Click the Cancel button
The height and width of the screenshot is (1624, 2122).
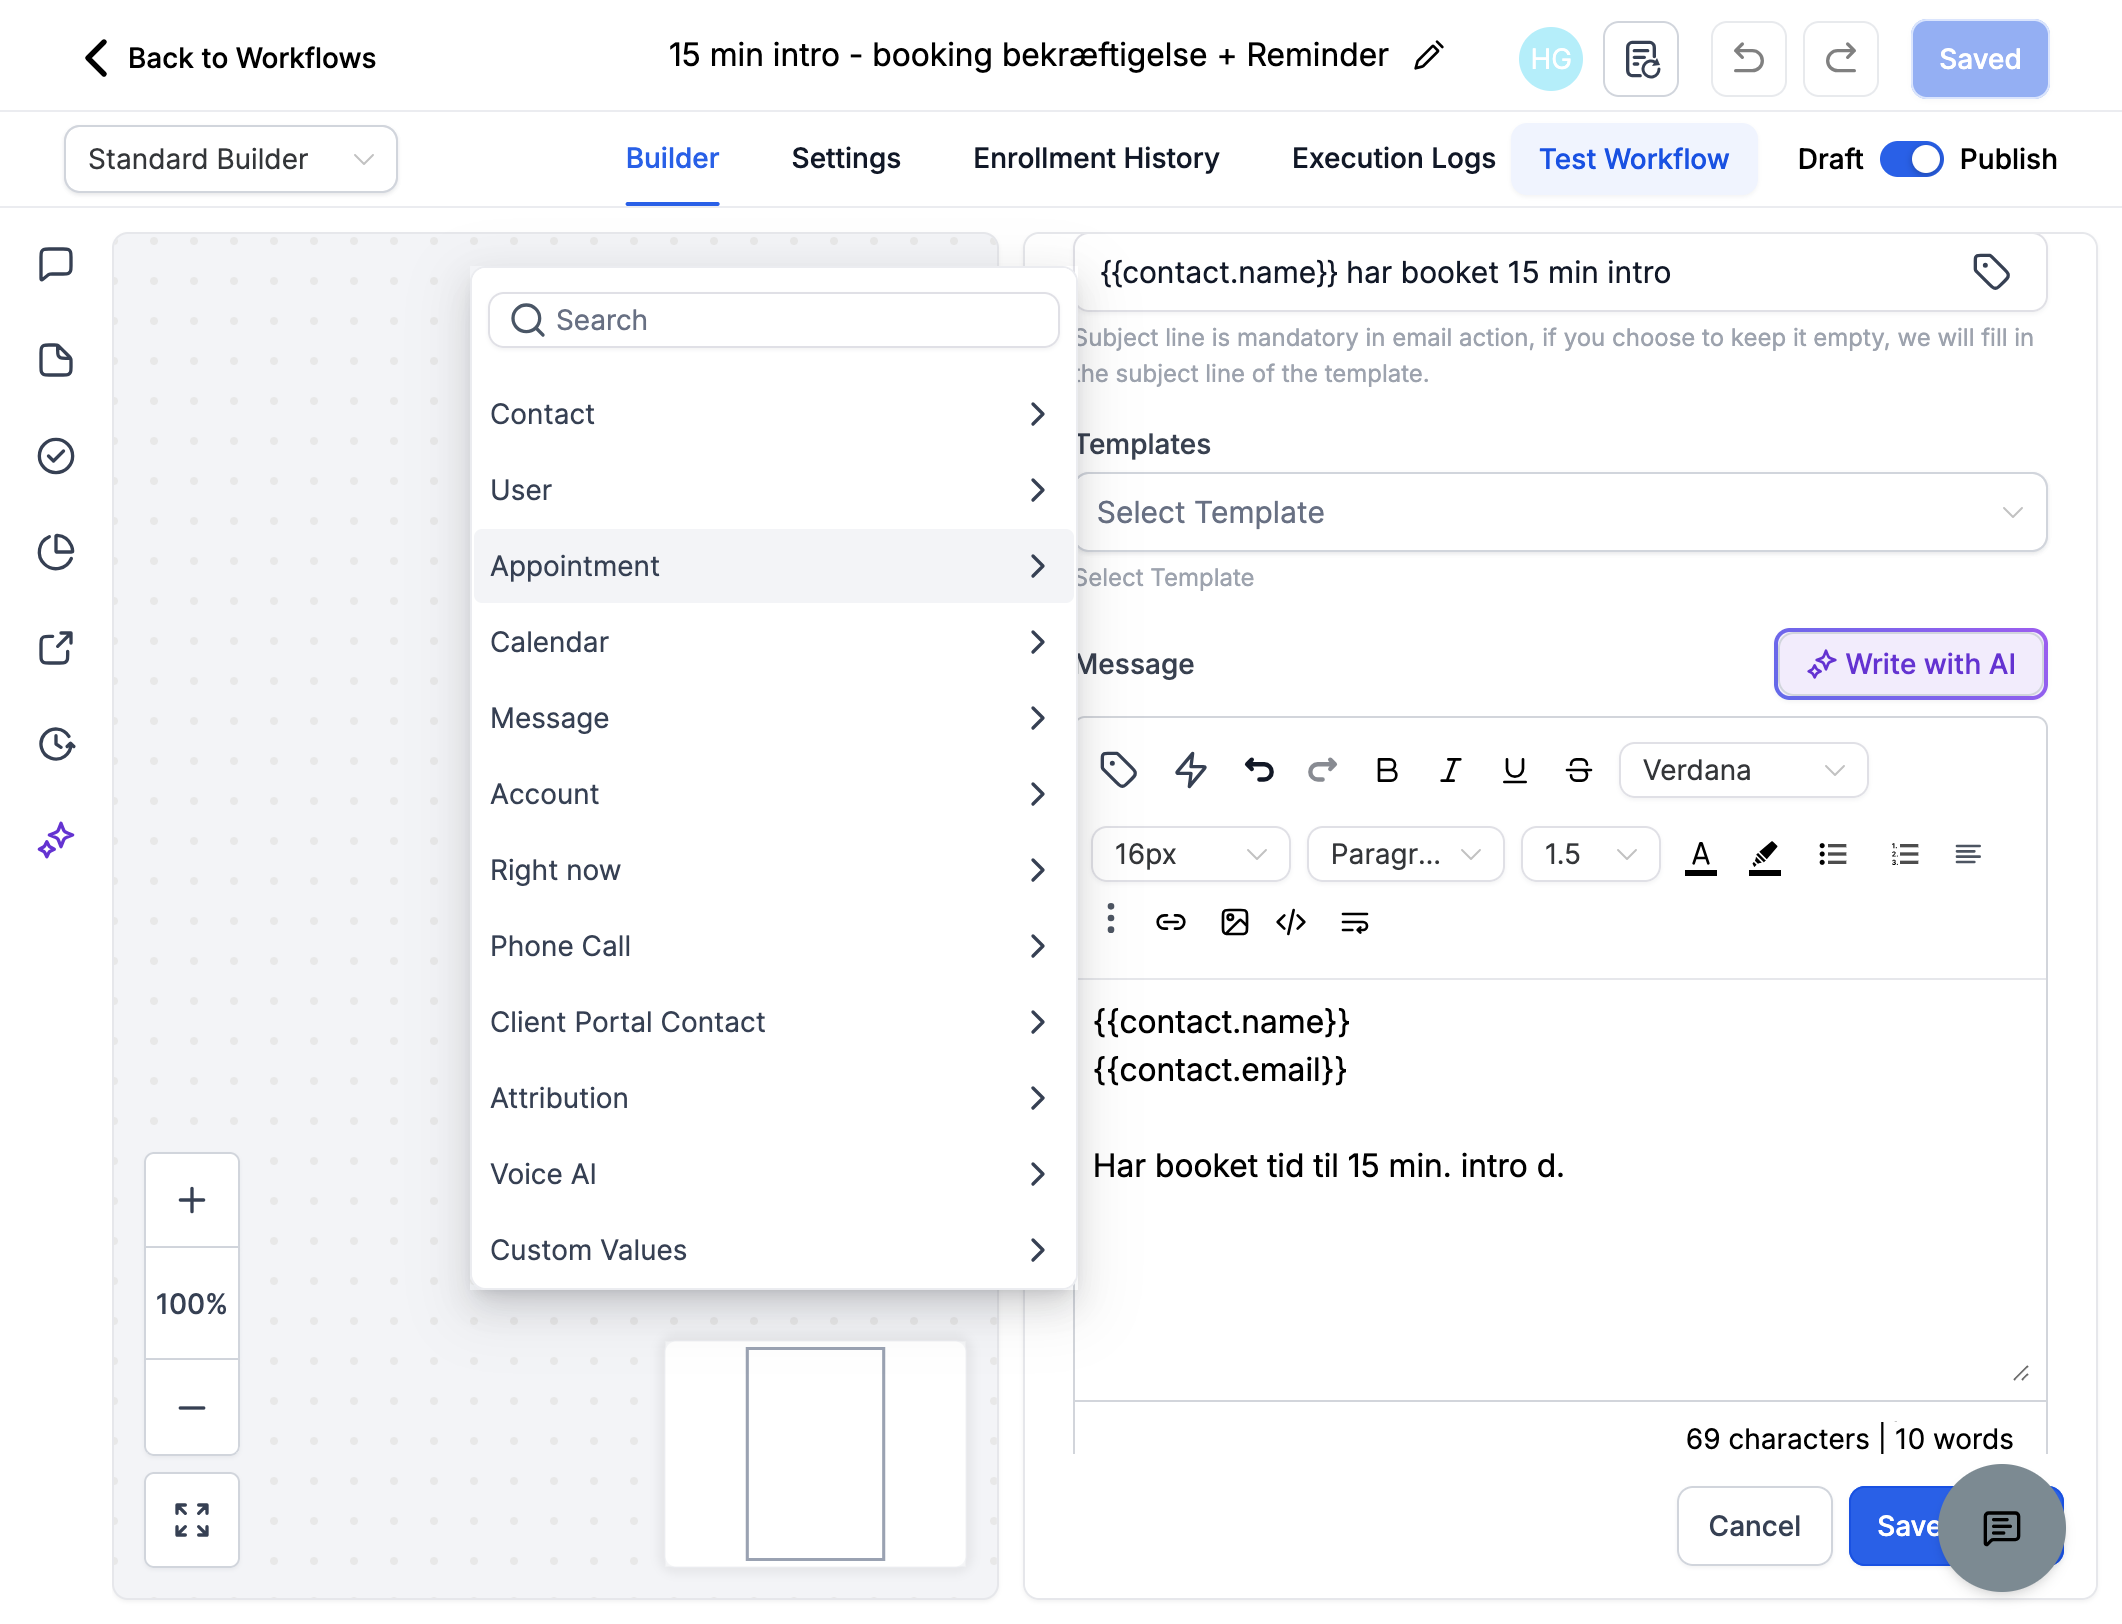[x=1754, y=1526]
